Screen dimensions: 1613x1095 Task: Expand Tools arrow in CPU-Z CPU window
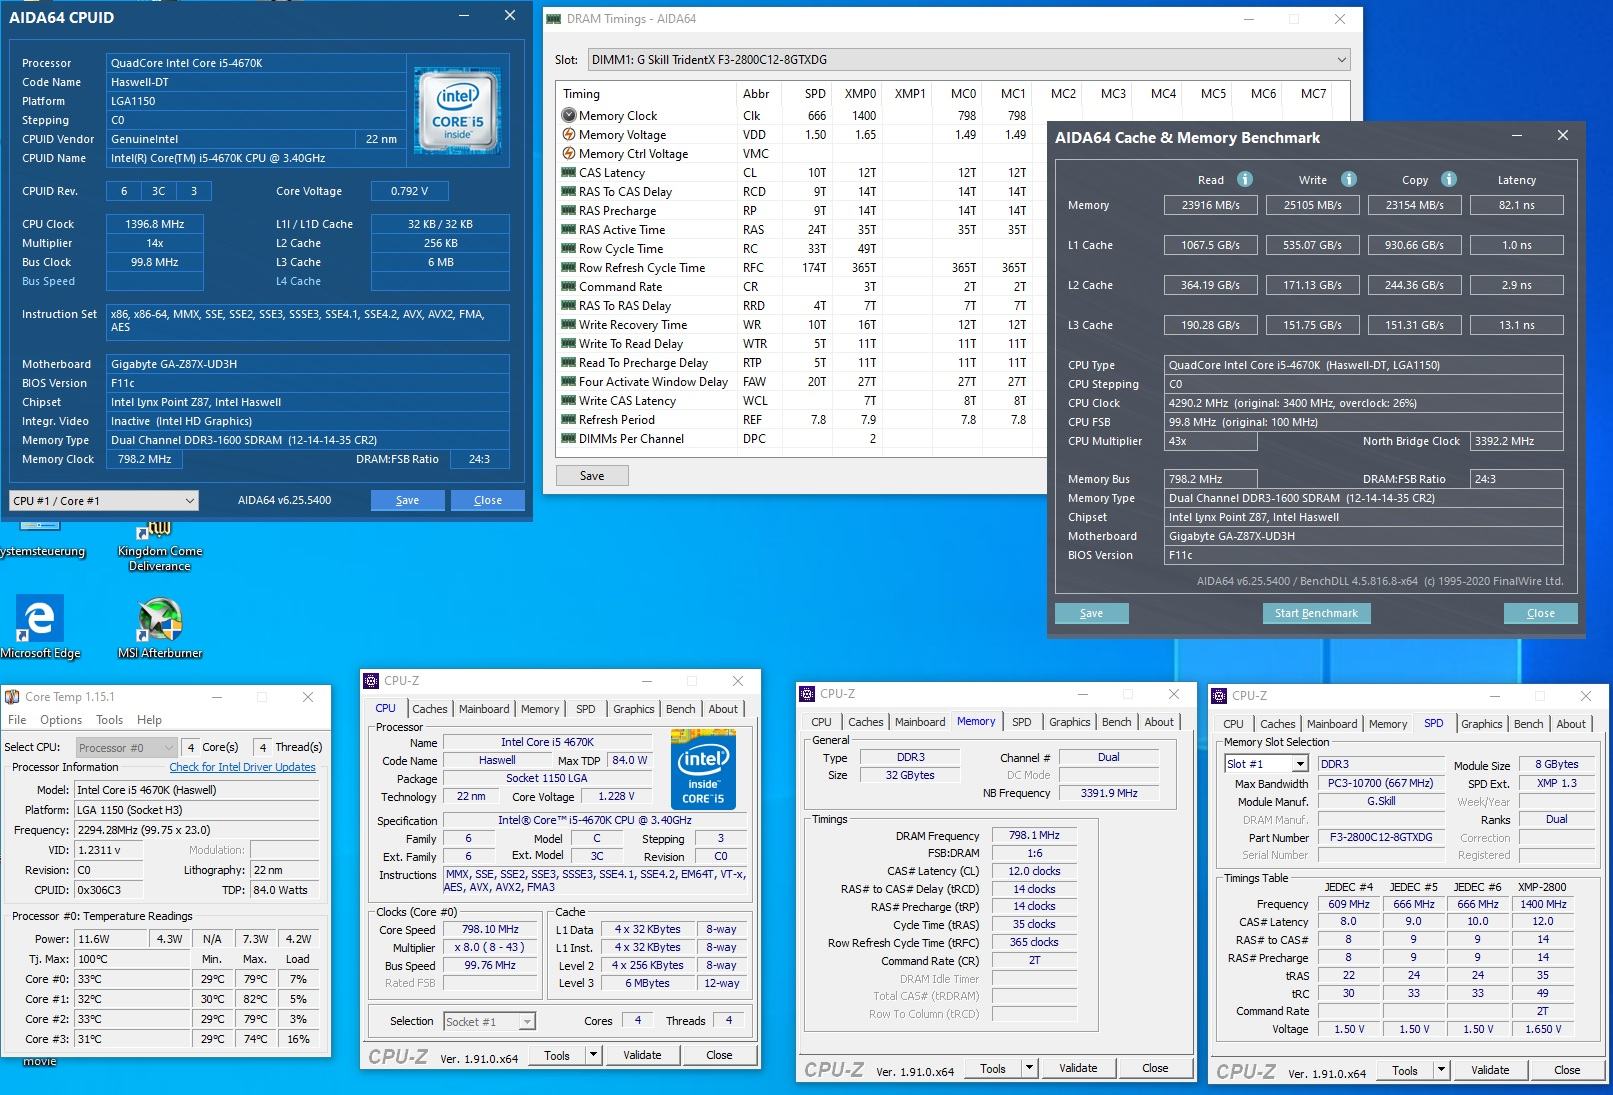point(593,1055)
